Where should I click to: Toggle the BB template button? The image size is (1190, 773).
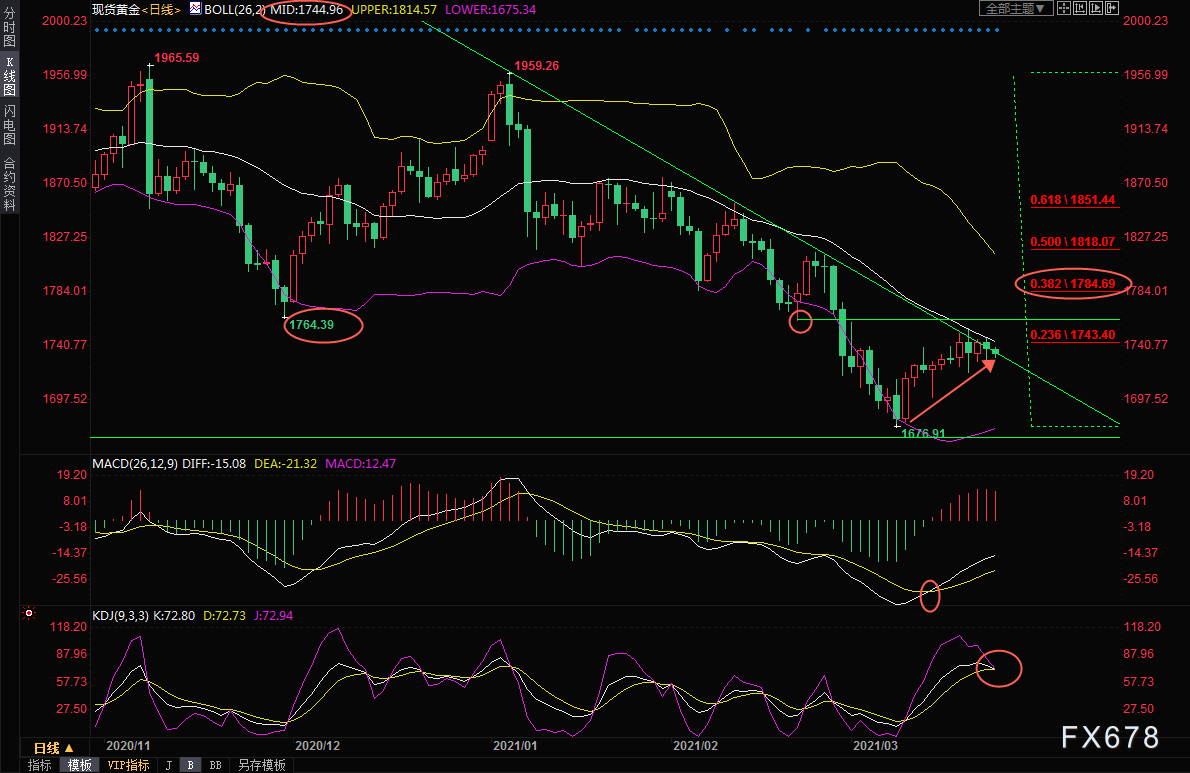tap(215, 765)
